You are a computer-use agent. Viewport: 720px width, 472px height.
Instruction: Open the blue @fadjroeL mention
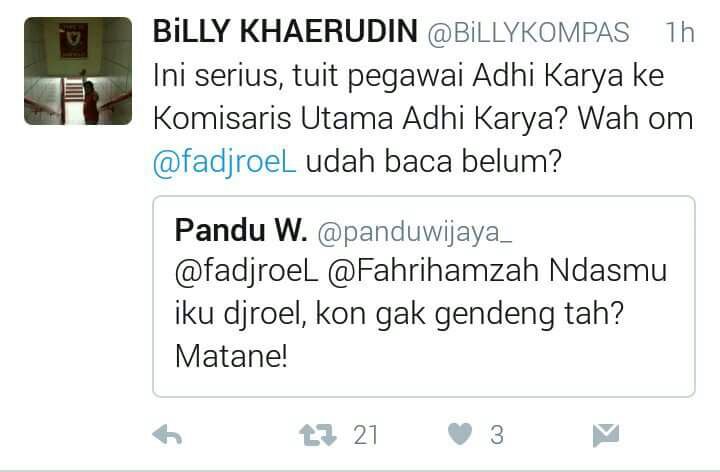(225, 162)
